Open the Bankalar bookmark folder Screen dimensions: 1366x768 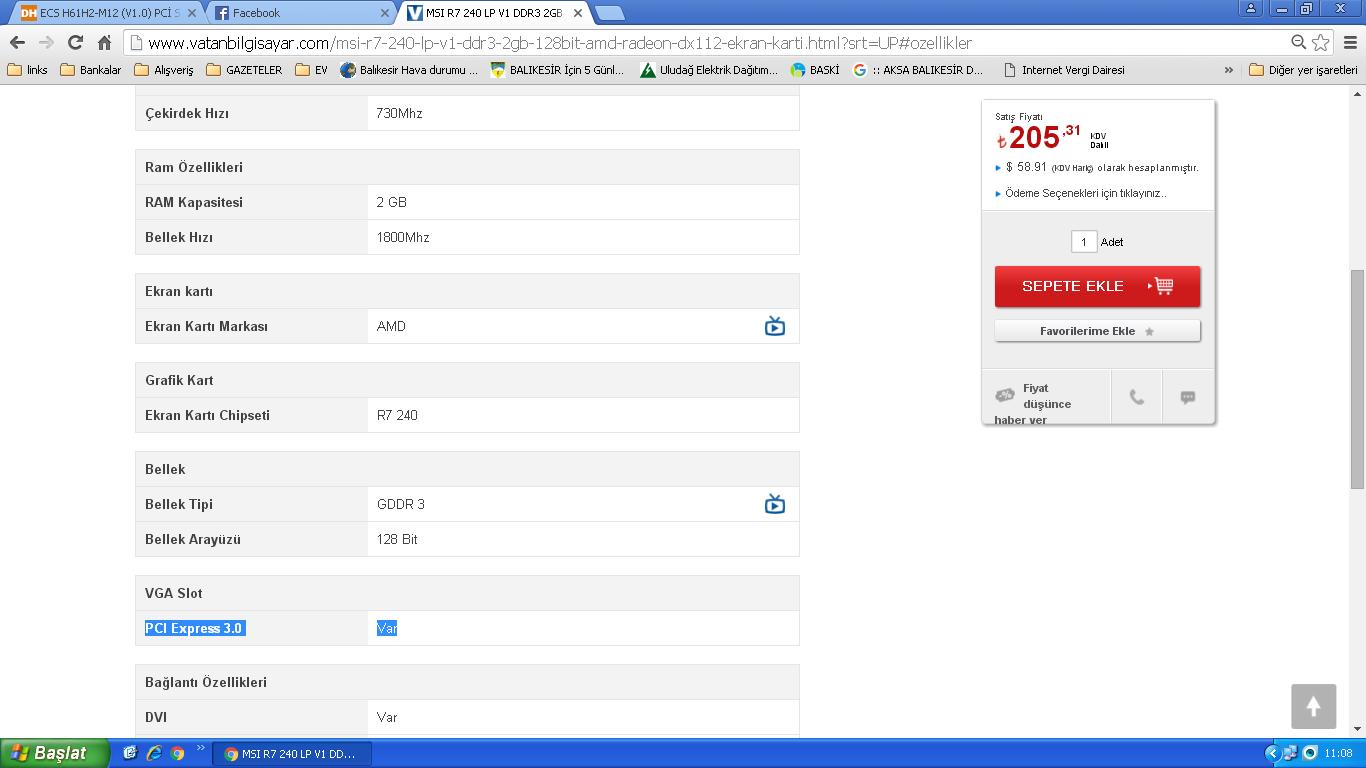[x=91, y=70]
